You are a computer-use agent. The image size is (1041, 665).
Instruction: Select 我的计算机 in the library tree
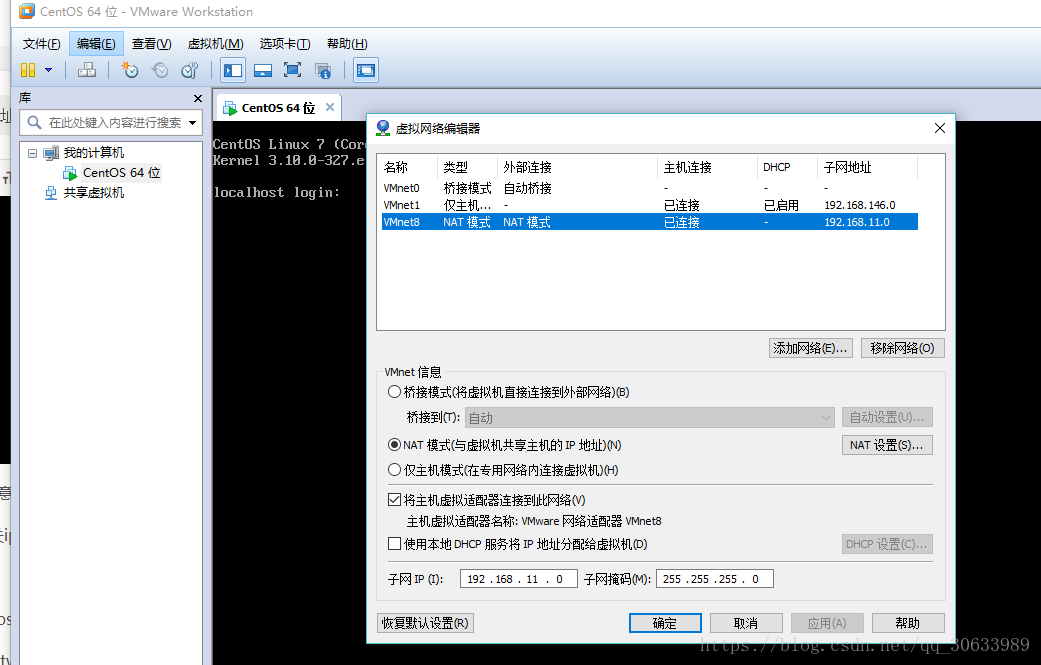(x=93, y=153)
